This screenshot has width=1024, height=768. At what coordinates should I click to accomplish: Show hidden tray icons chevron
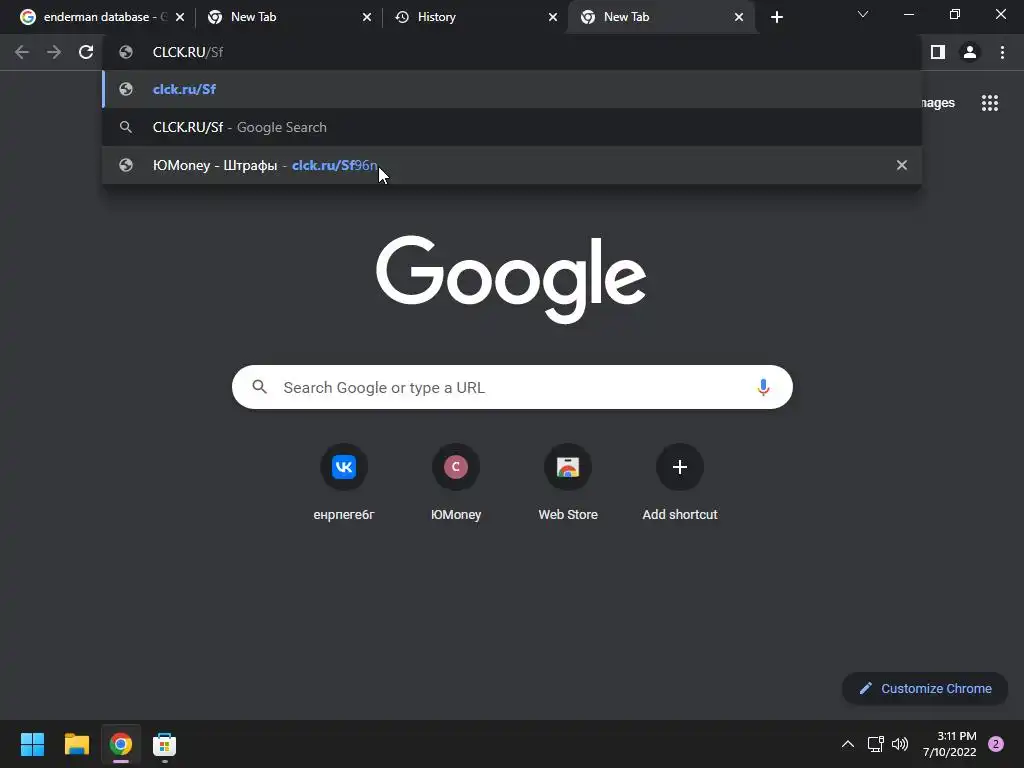(848, 744)
